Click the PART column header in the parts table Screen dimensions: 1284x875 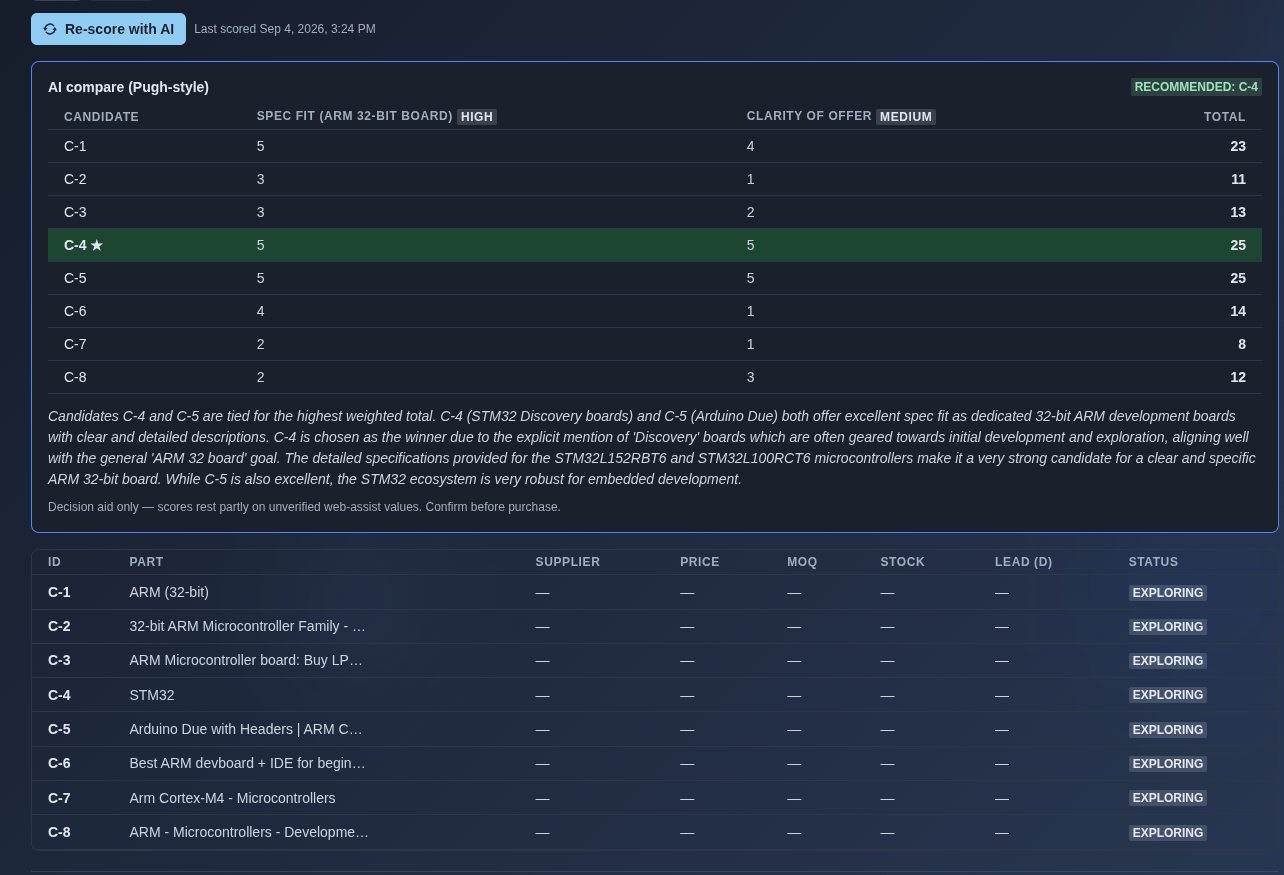[x=146, y=562]
